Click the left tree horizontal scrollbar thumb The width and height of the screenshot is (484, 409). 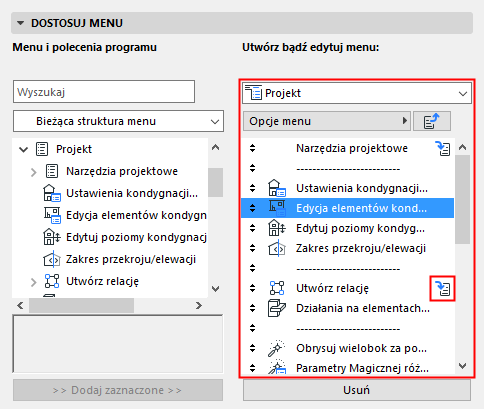tap(81, 305)
